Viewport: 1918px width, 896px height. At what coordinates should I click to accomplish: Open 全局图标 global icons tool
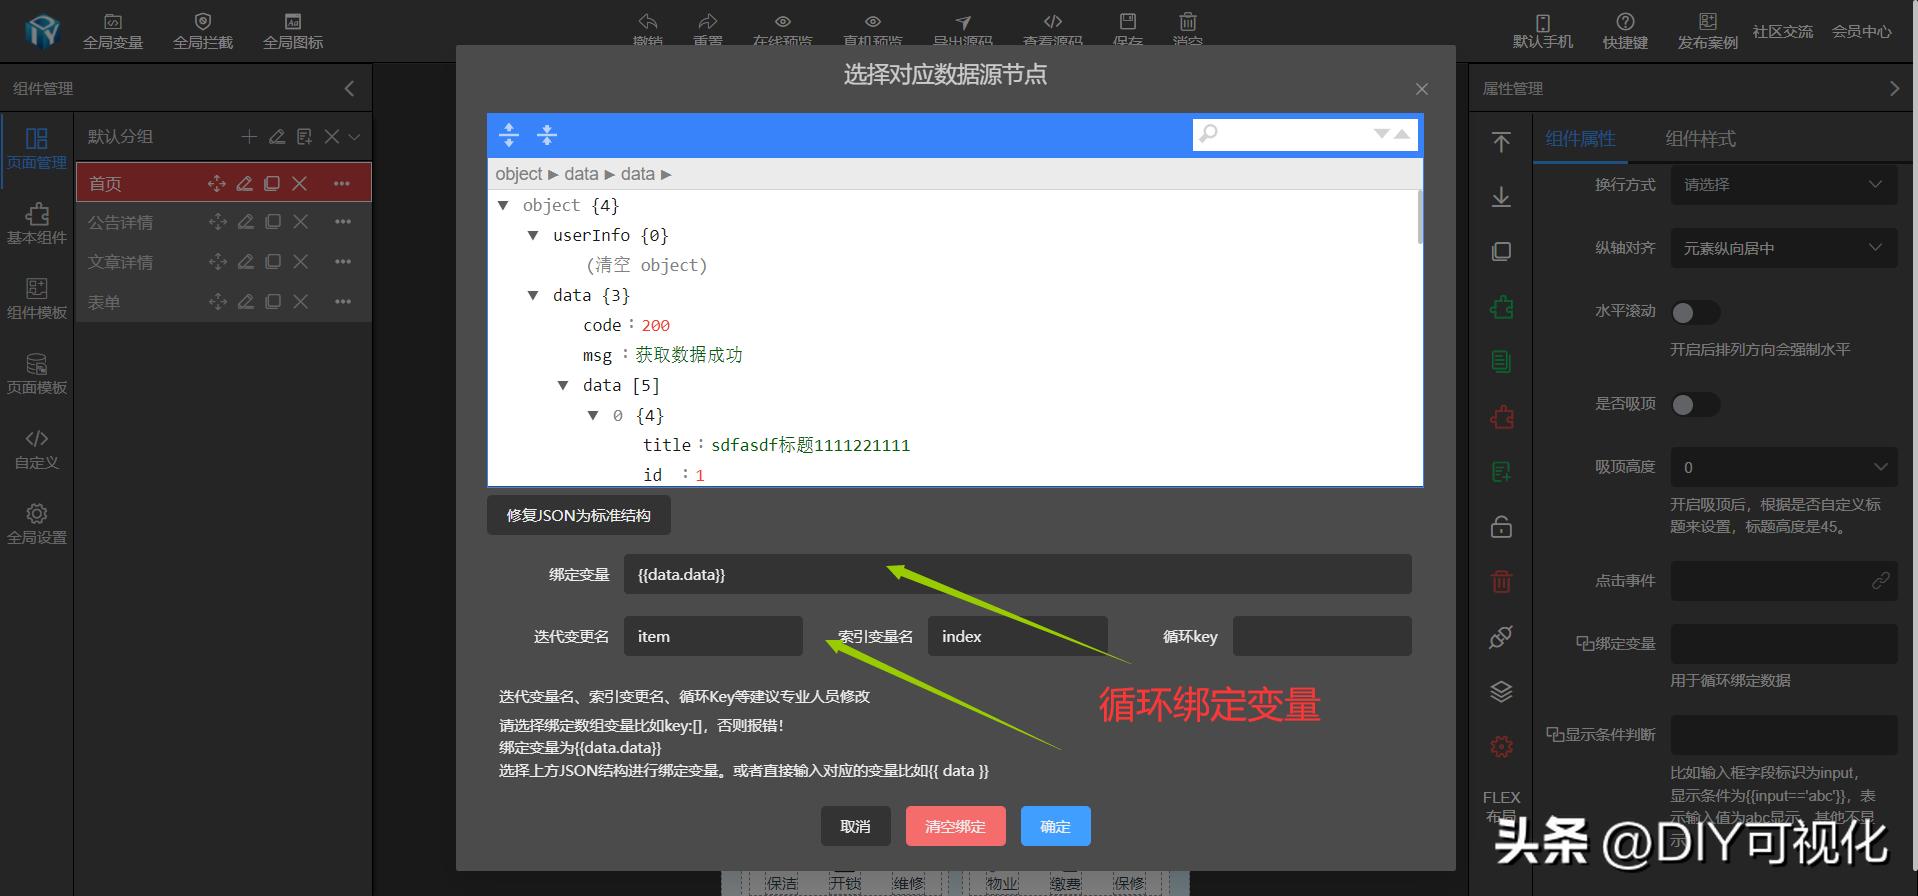pos(293,32)
